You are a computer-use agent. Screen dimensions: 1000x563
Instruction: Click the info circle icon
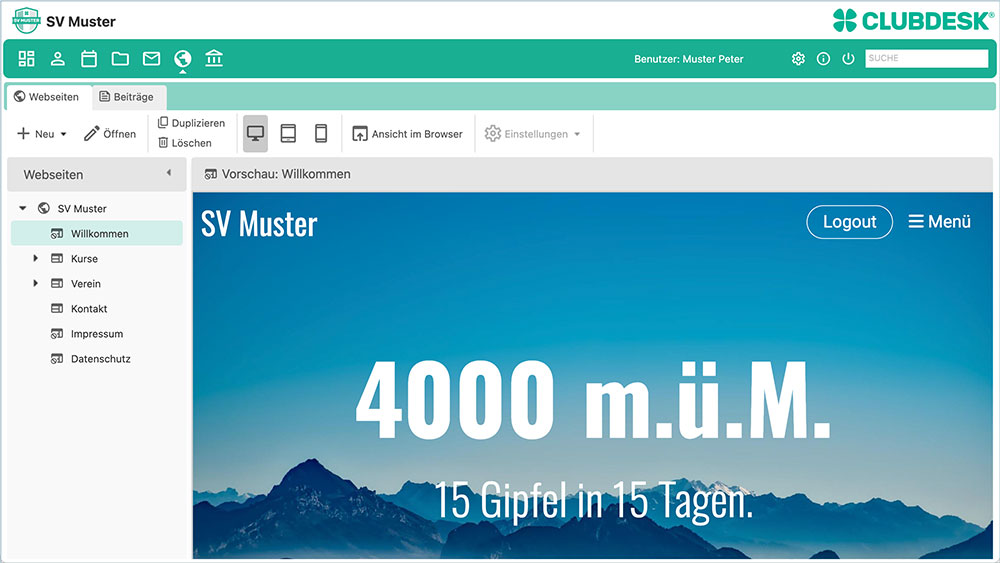point(823,59)
